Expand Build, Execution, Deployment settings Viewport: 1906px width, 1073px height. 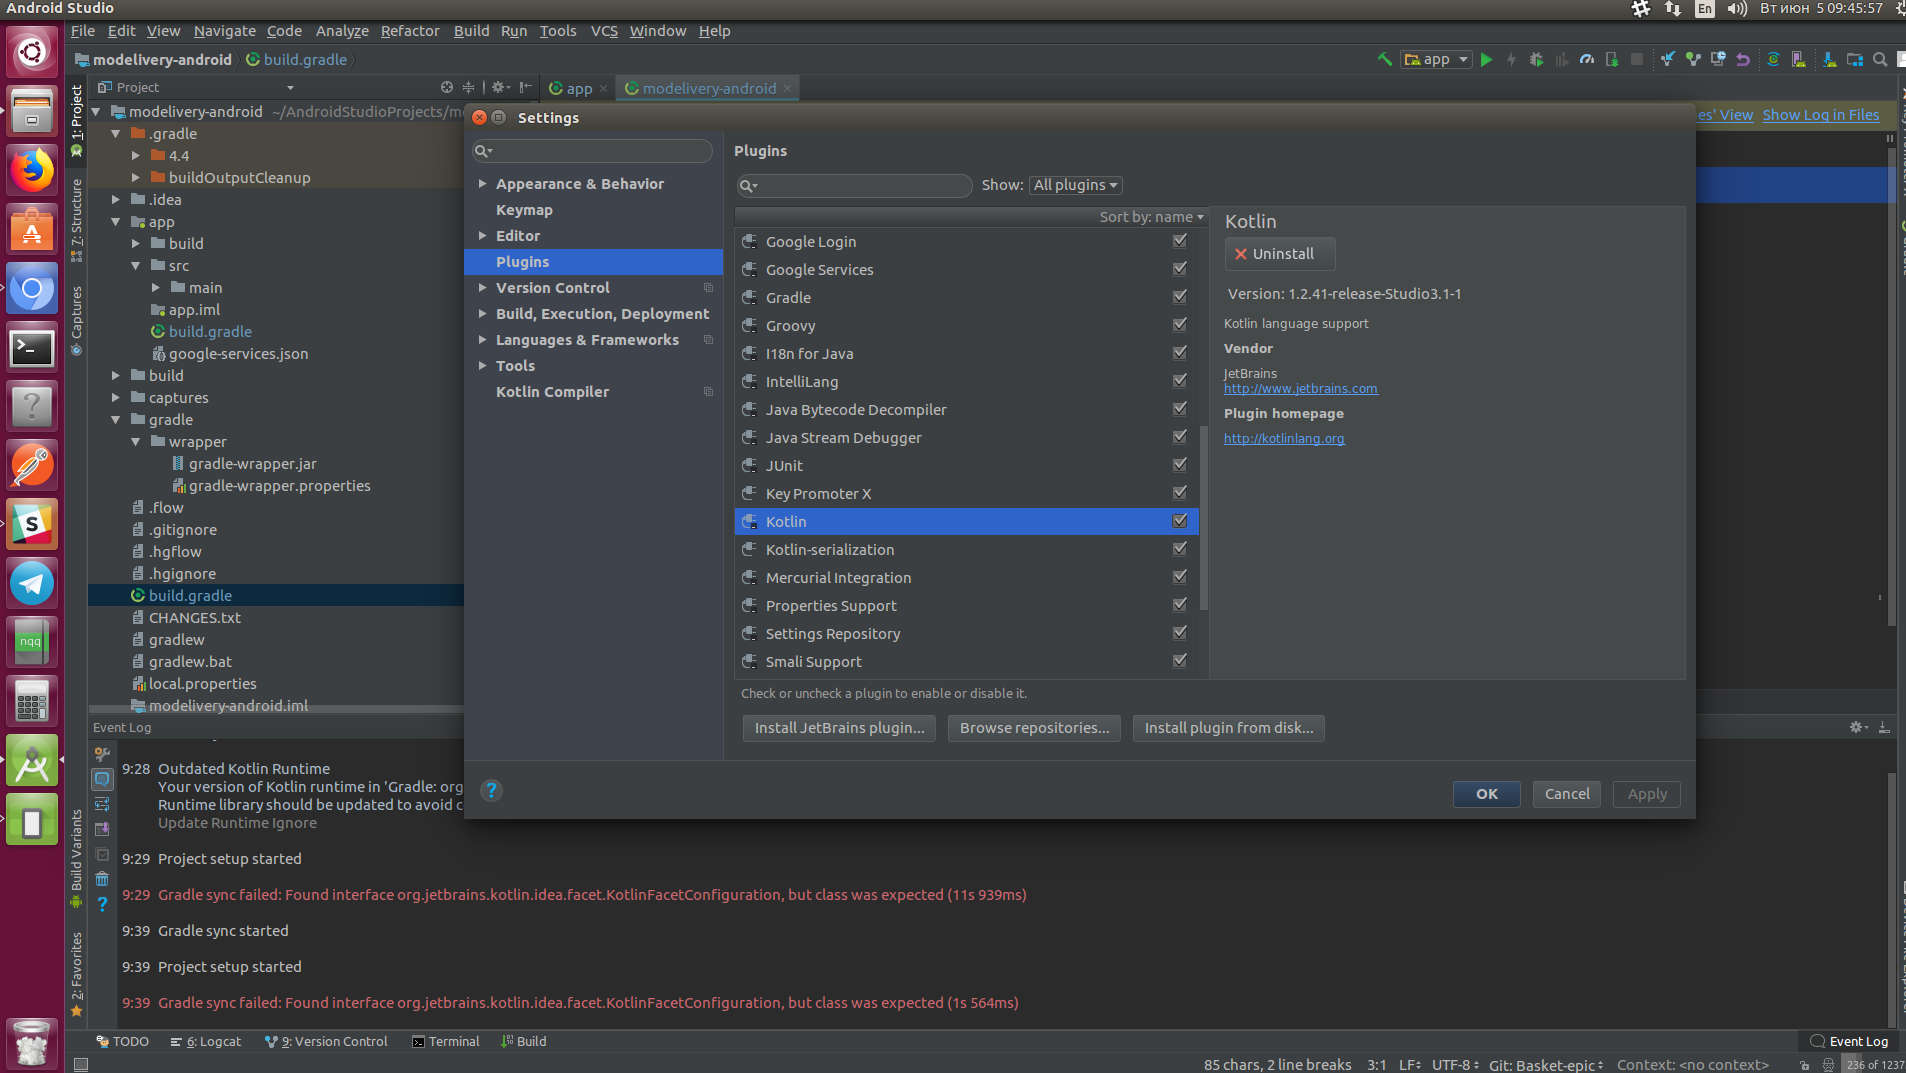[483, 314]
